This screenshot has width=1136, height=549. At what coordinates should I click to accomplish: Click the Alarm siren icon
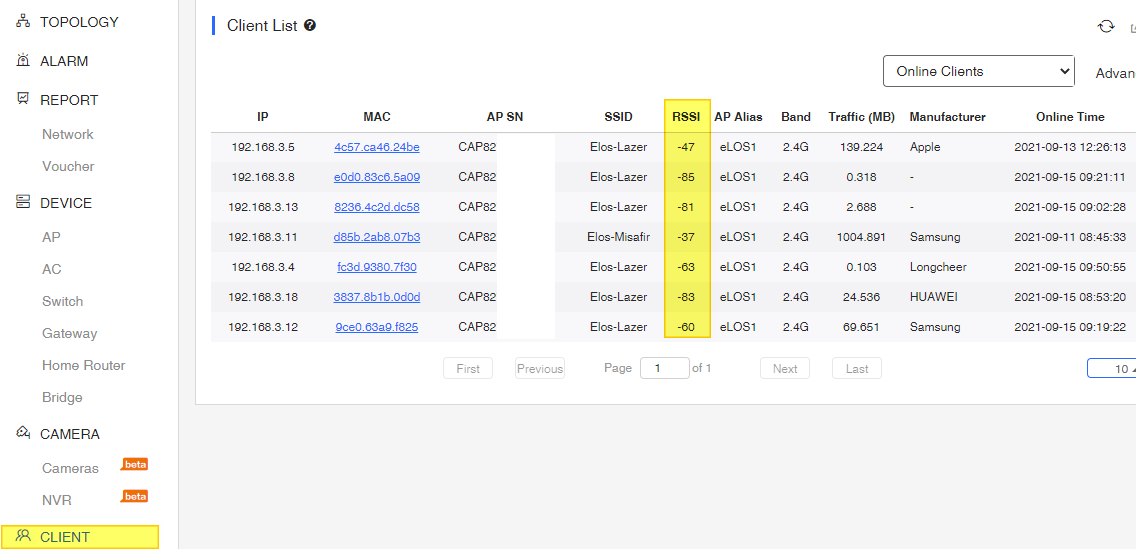point(22,61)
